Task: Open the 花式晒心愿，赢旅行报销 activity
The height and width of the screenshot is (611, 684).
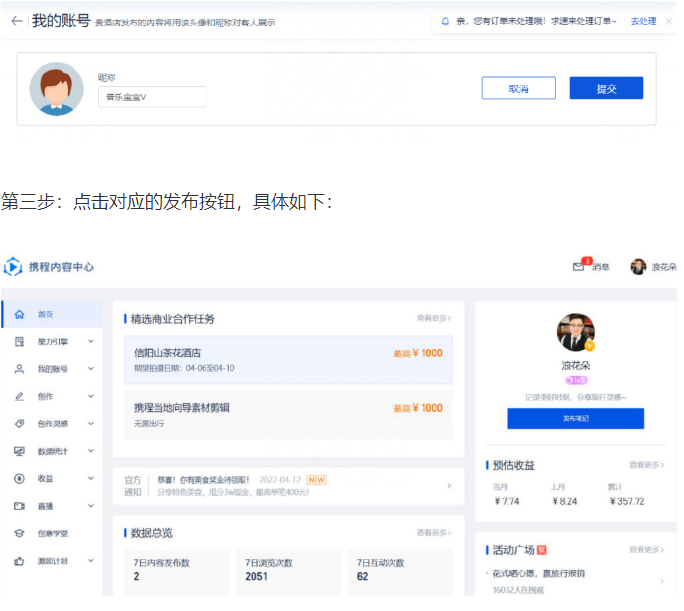Action: pyautogui.click(x=538, y=573)
